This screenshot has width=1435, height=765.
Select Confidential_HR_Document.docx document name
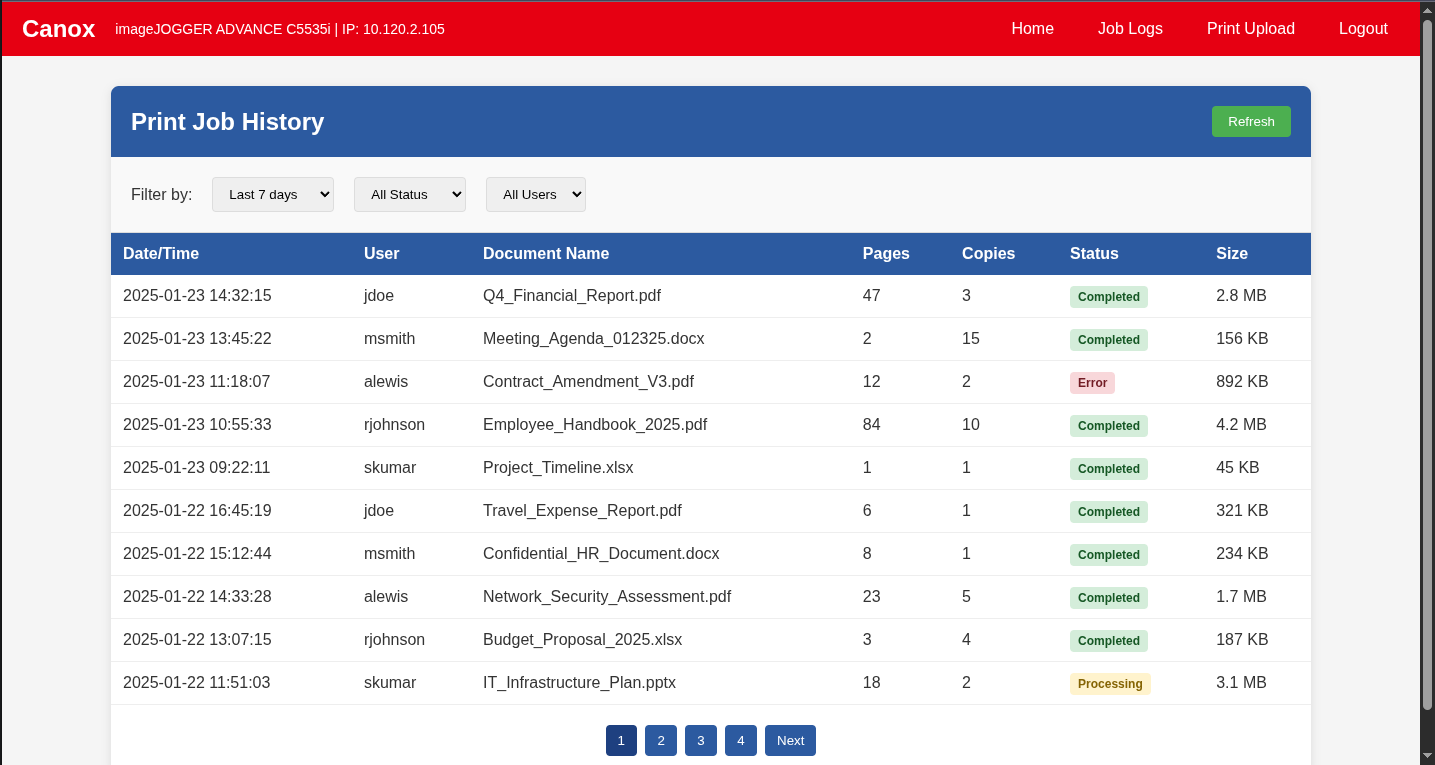601,554
